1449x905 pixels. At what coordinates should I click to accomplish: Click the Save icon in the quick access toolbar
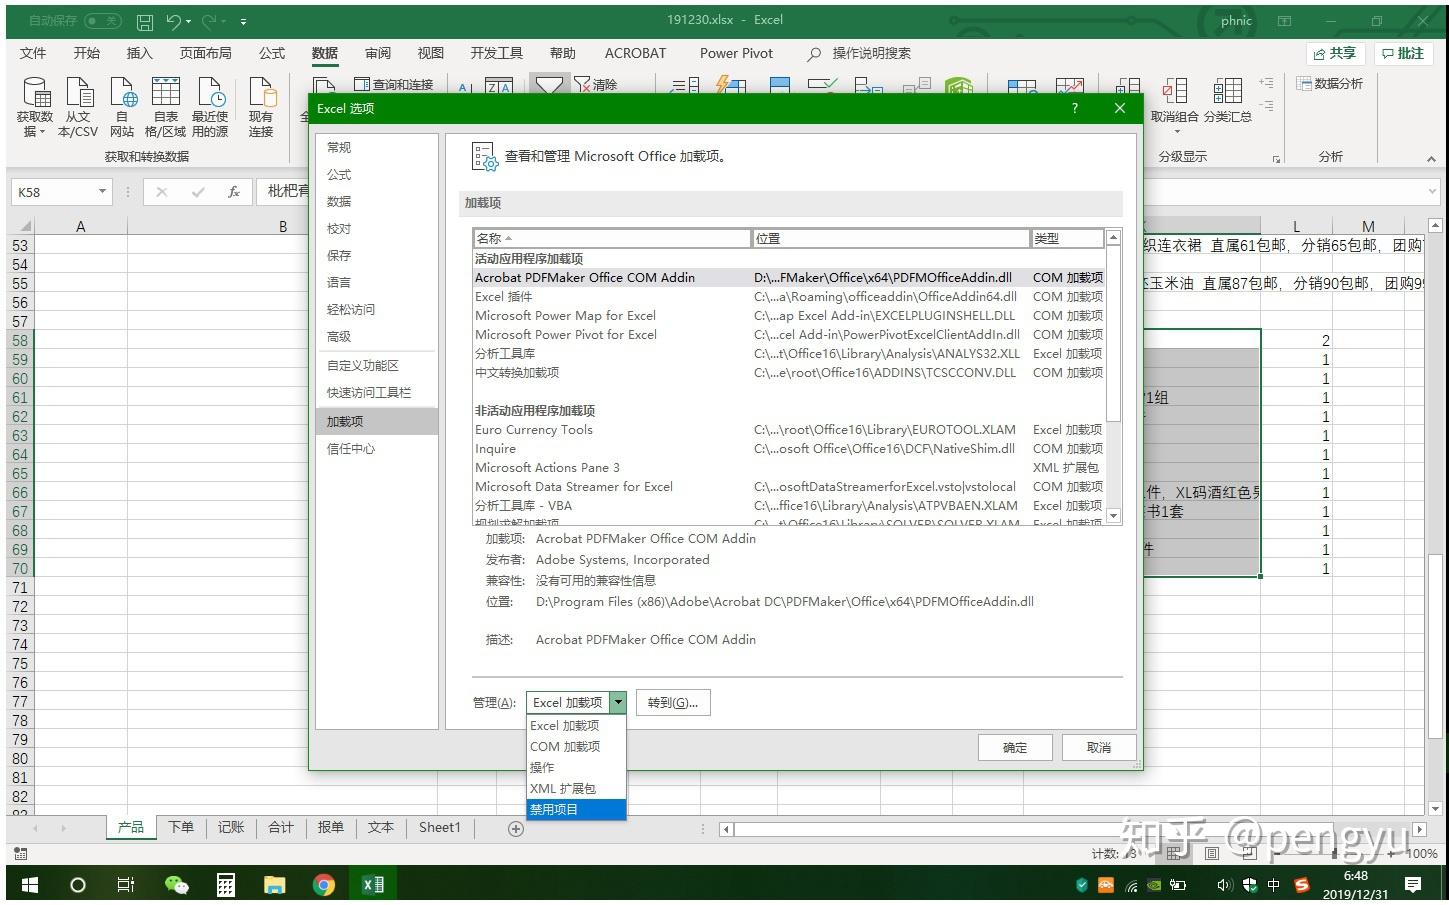[x=145, y=21]
